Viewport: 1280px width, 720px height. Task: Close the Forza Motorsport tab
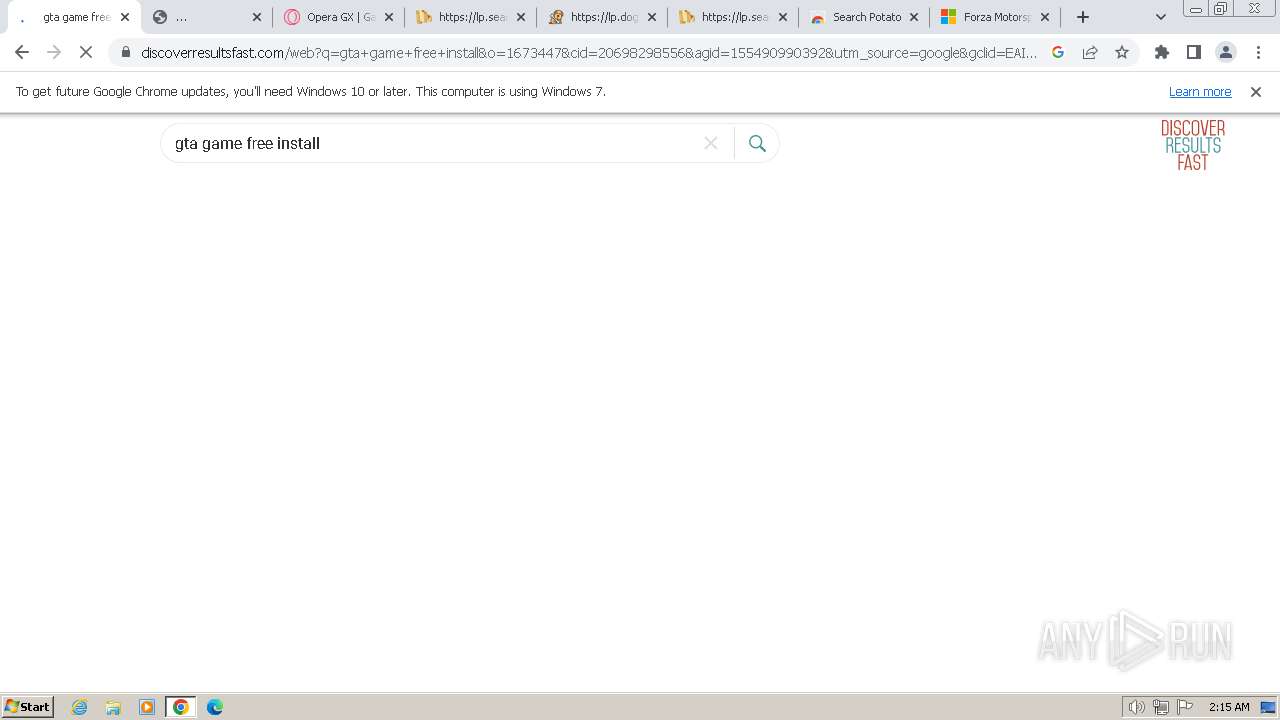pos(1045,18)
